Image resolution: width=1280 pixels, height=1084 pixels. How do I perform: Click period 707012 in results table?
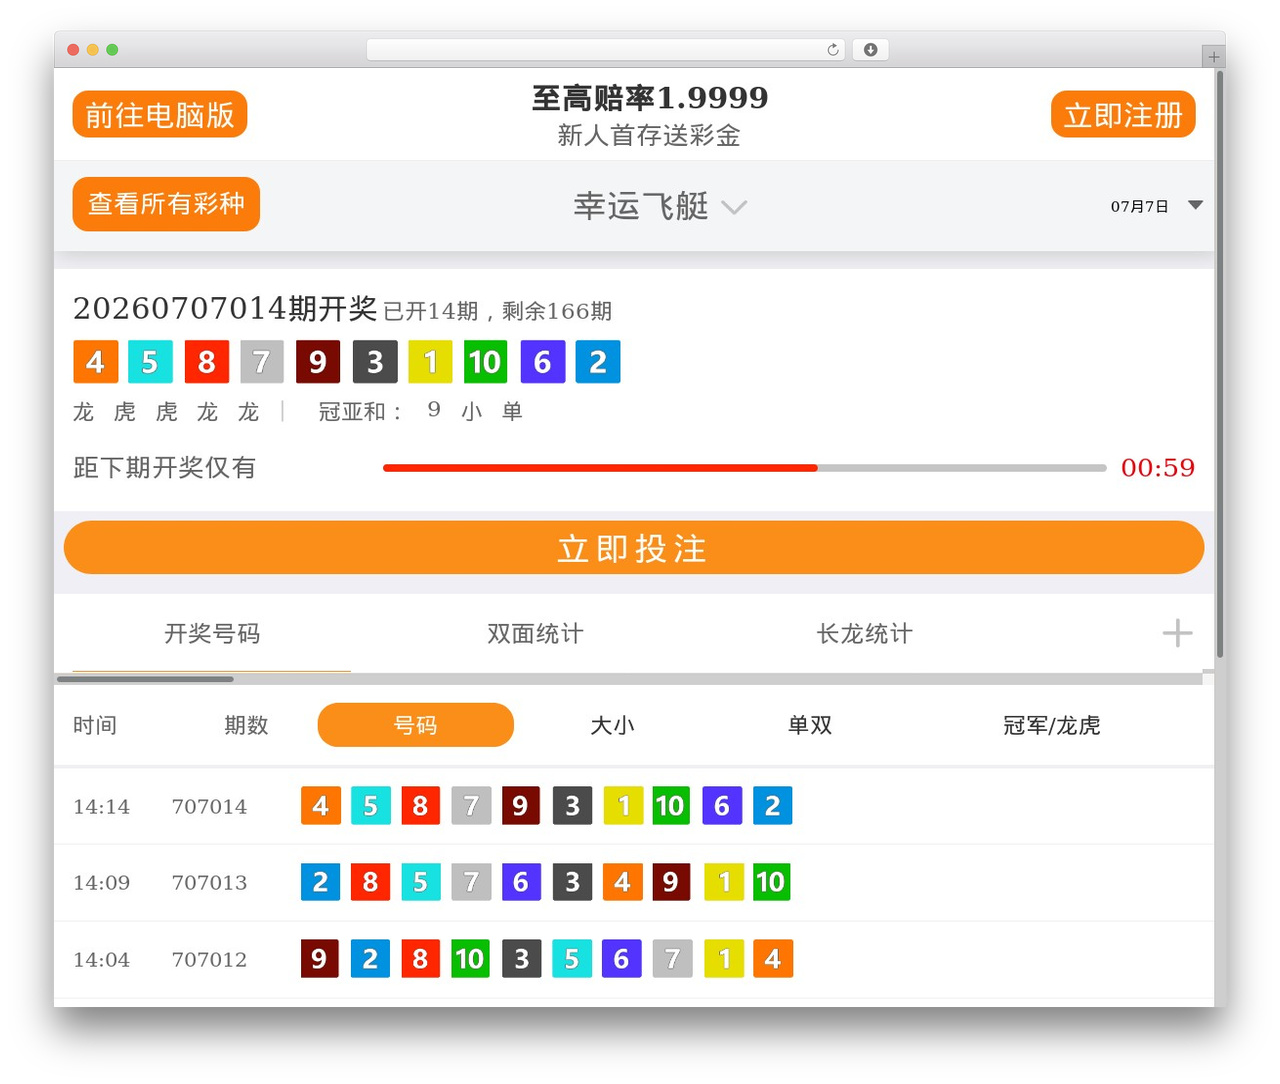click(x=209, y=960)
